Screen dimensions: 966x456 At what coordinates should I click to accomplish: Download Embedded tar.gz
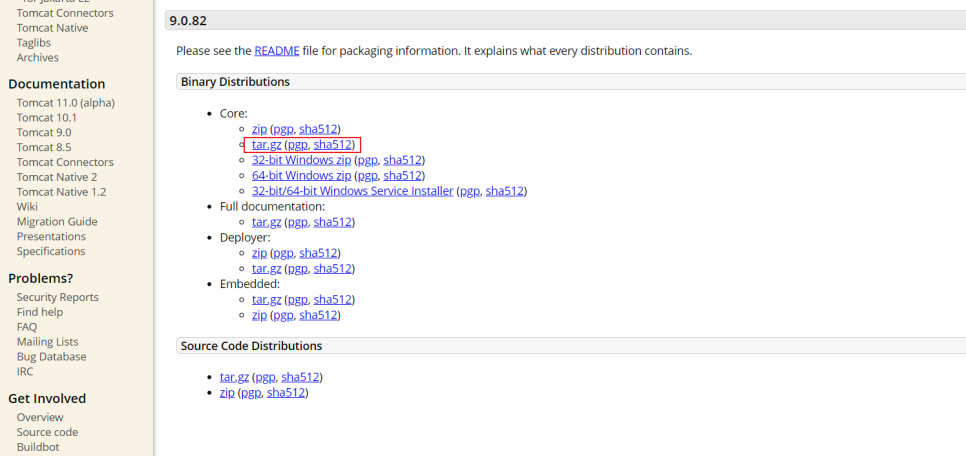tap(267, 300)
